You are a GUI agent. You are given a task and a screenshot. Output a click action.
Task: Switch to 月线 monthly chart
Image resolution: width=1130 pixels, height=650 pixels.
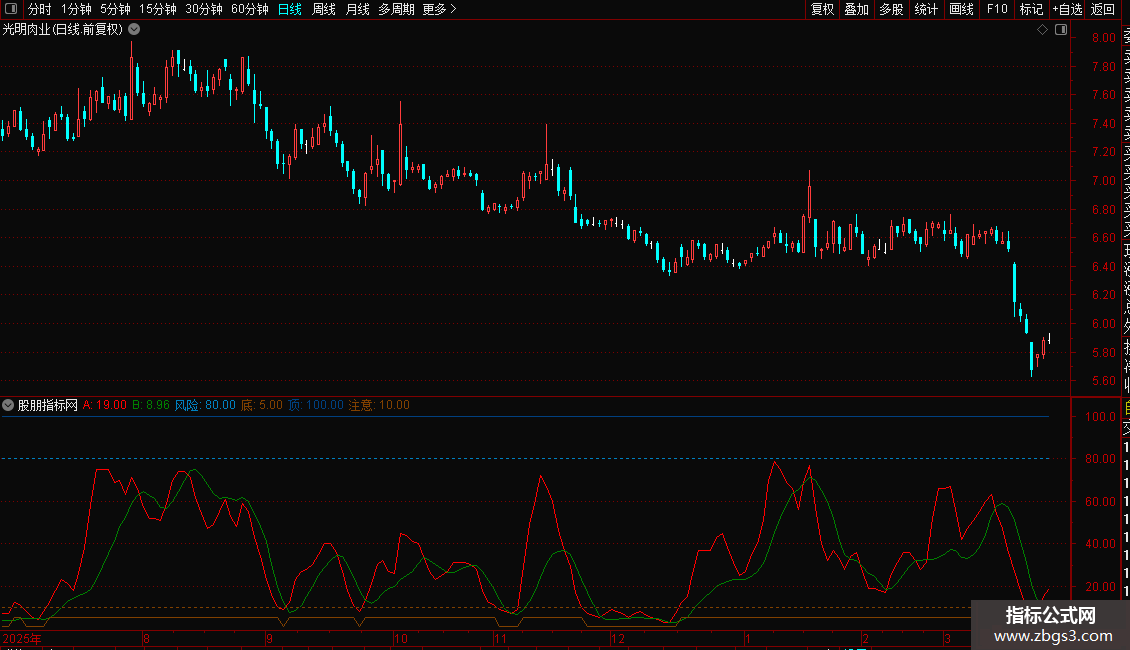click(x=357, y=9)
